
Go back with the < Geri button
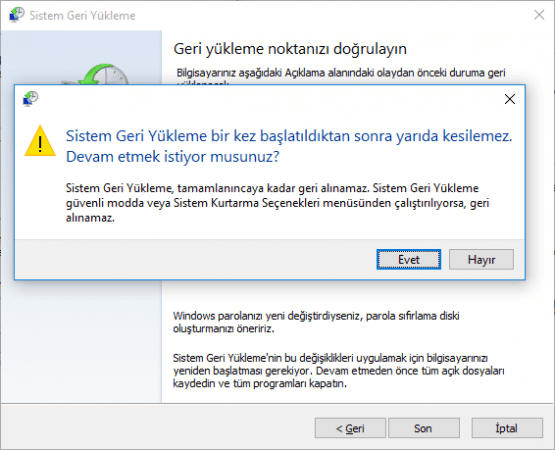coord(350,428)
